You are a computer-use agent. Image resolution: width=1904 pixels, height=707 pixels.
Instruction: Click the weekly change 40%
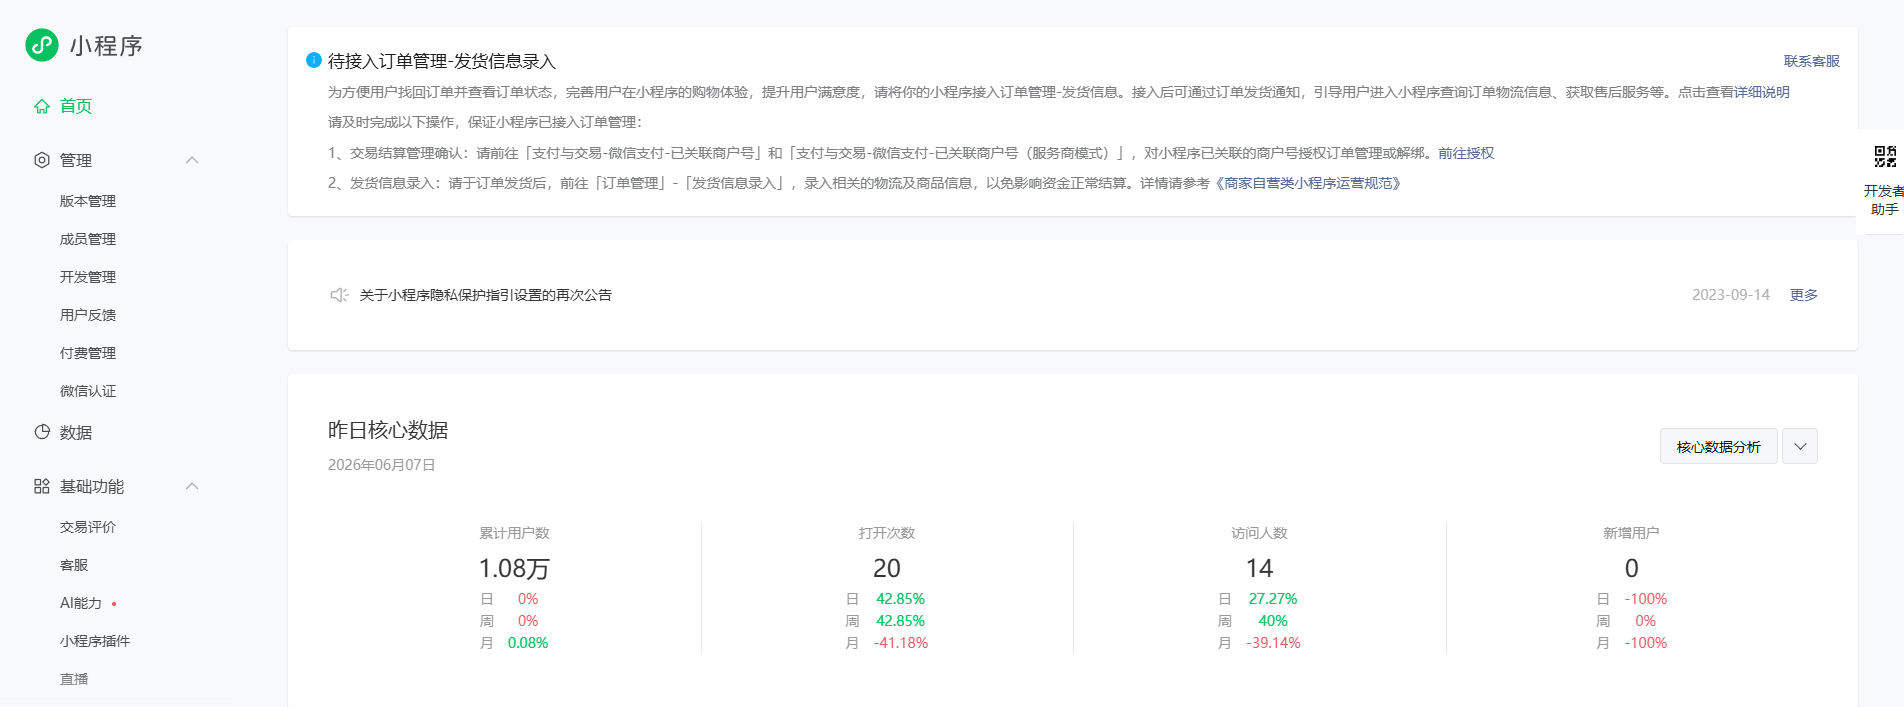(x=1273, y=621)
